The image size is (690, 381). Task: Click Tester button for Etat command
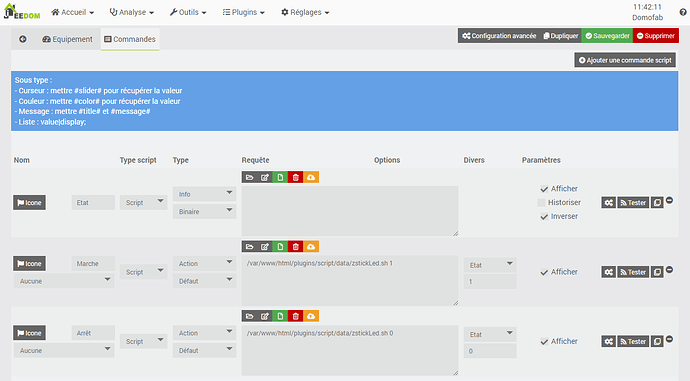coord(633,203)
